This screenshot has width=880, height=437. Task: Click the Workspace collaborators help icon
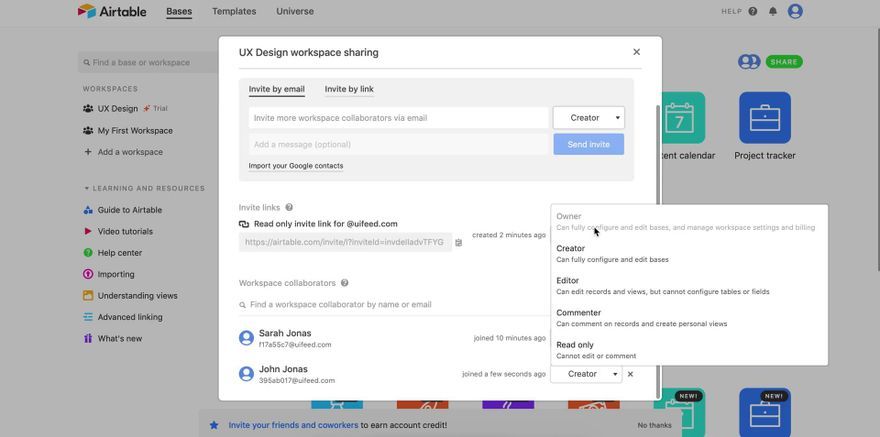click(345, 283)
